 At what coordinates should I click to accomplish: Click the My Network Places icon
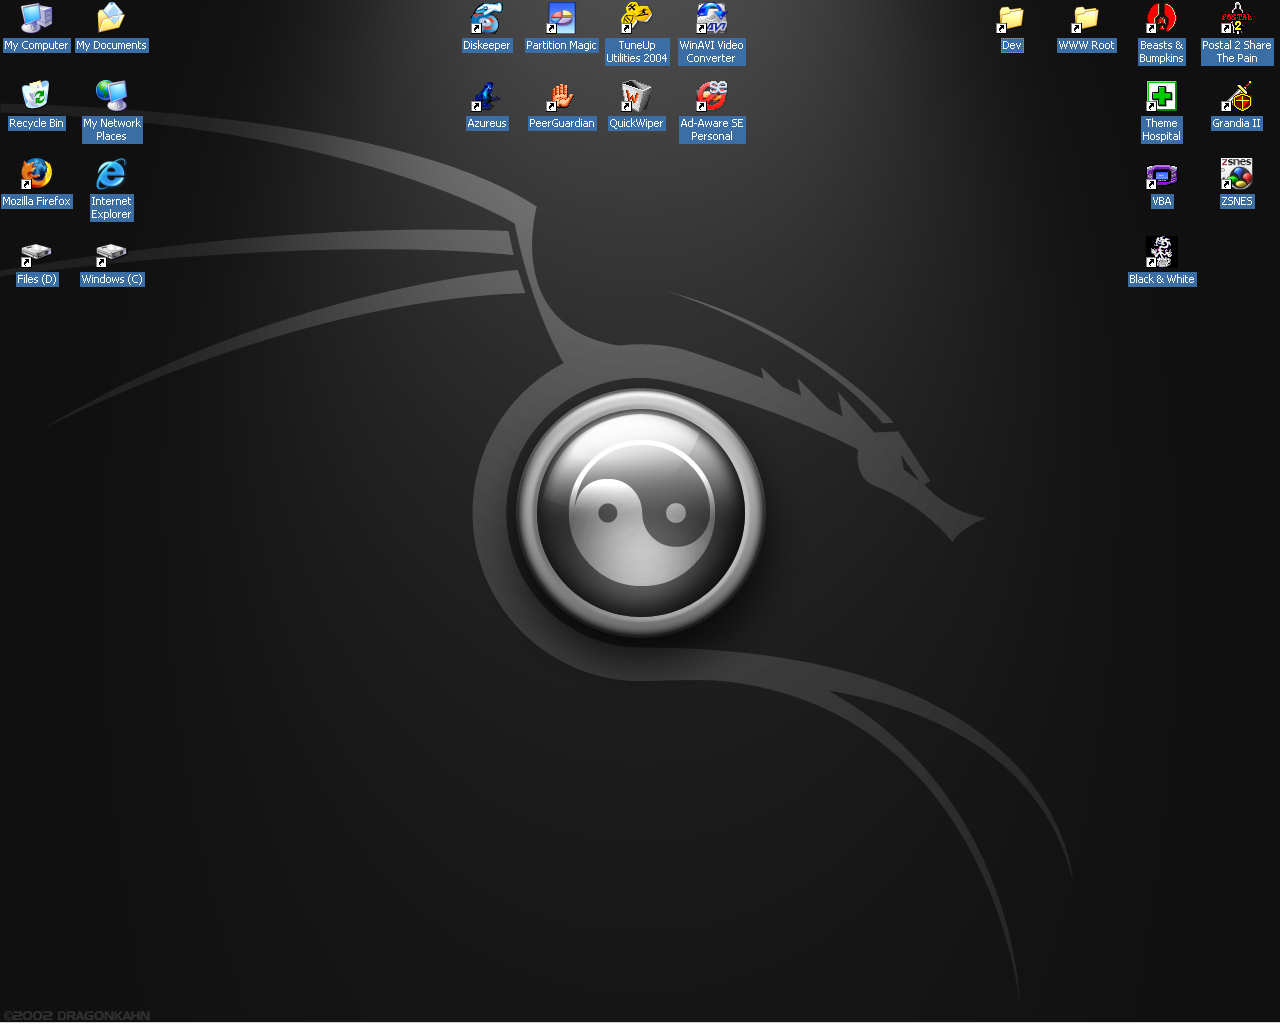tap(111, 96)
